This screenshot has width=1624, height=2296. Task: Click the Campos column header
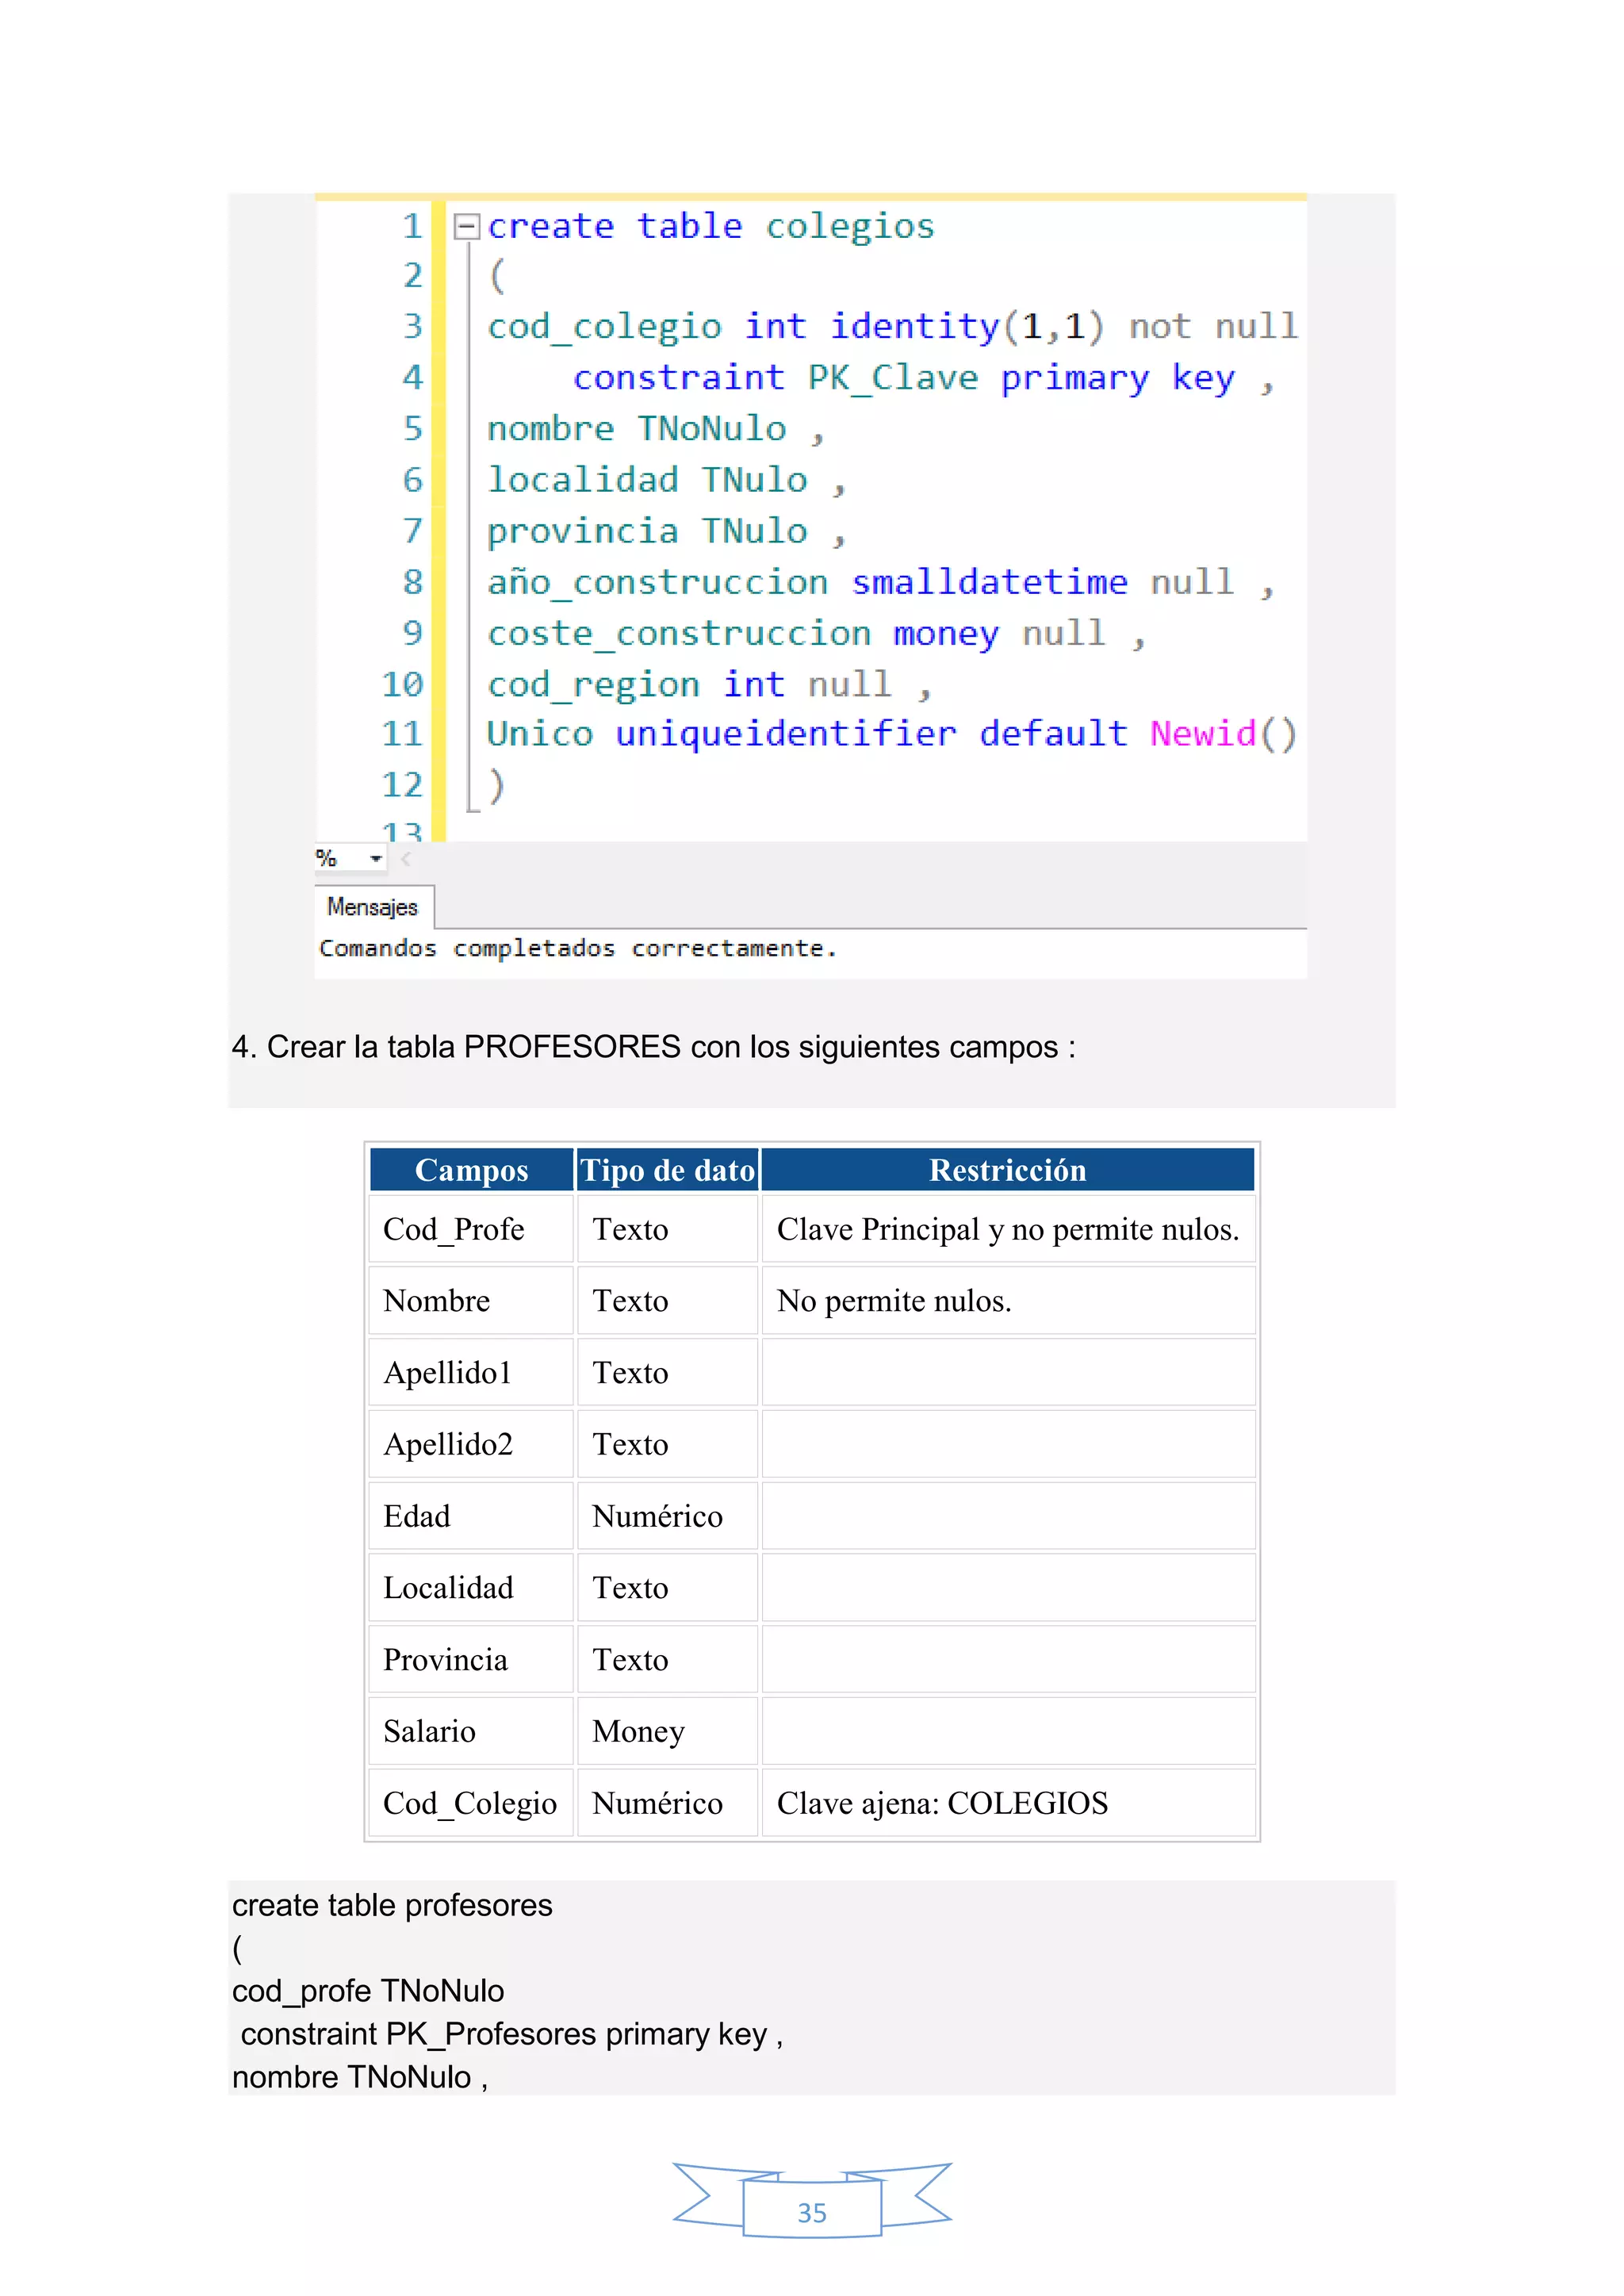pos(471,1170)
